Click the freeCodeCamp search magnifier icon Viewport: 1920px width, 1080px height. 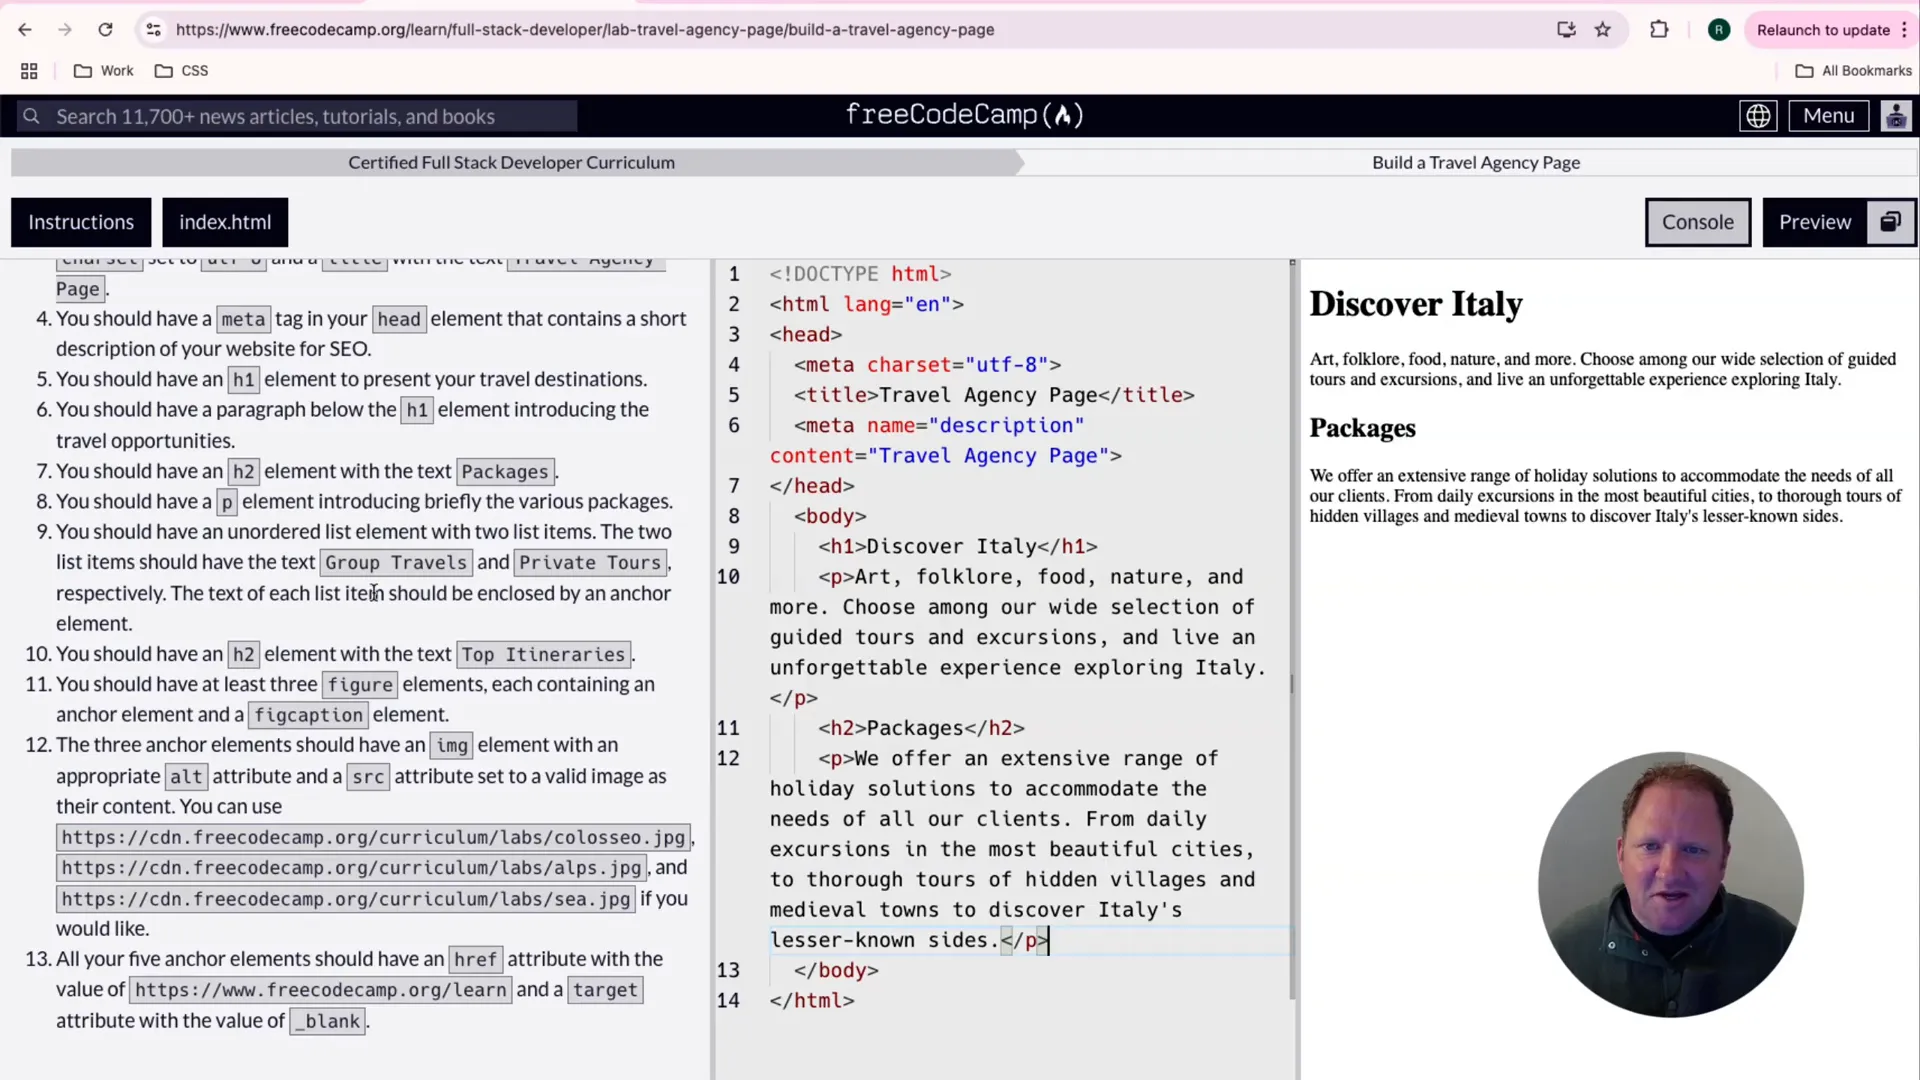32,116
